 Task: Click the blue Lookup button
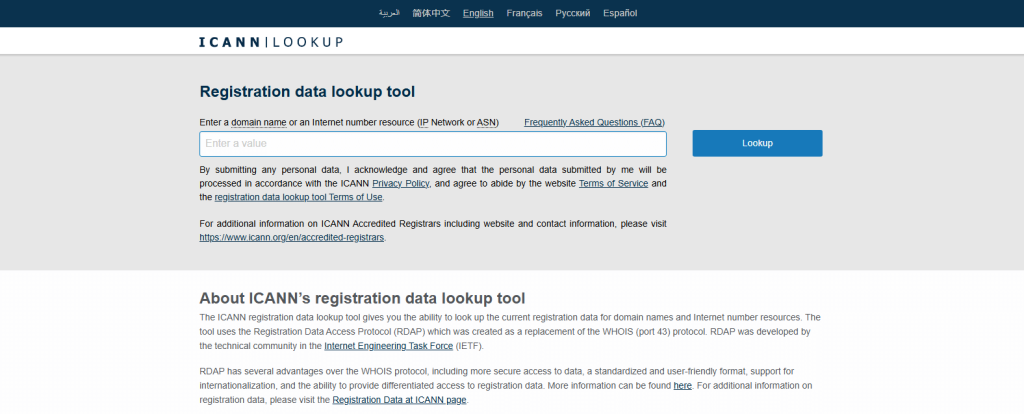pyautogui.click(x=757, y=143)
